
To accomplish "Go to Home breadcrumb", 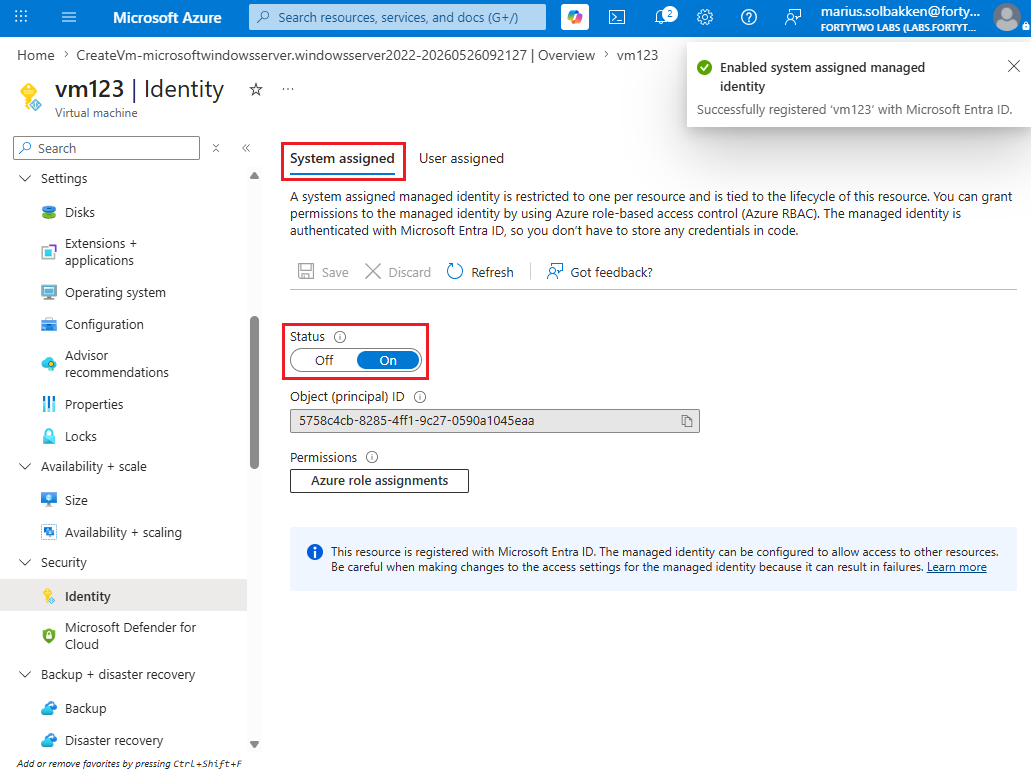I will 36,55.
